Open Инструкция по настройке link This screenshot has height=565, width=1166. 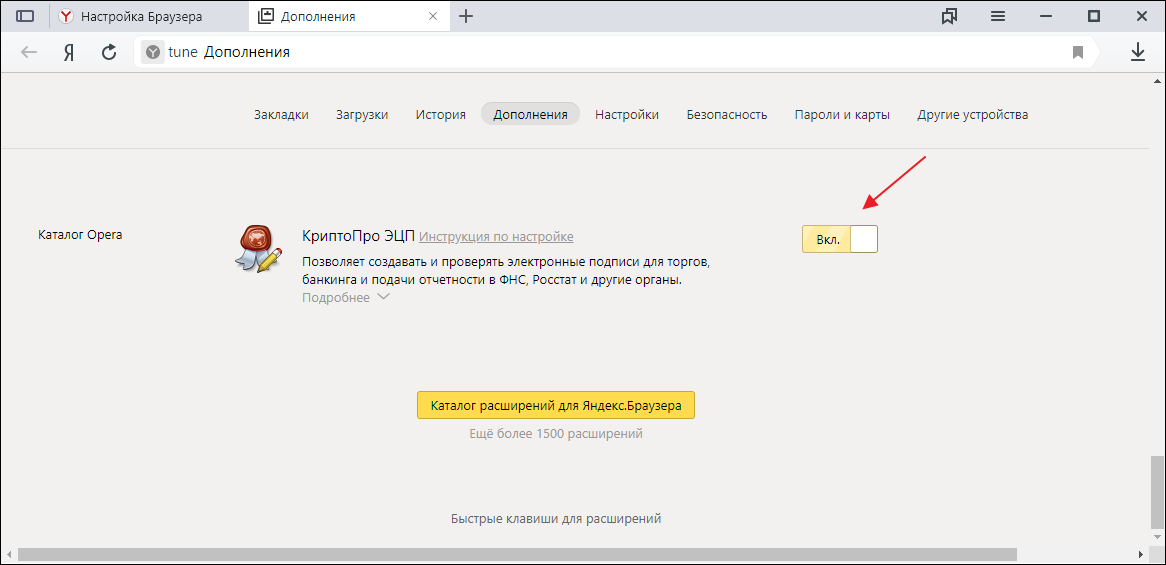(496, 236)
